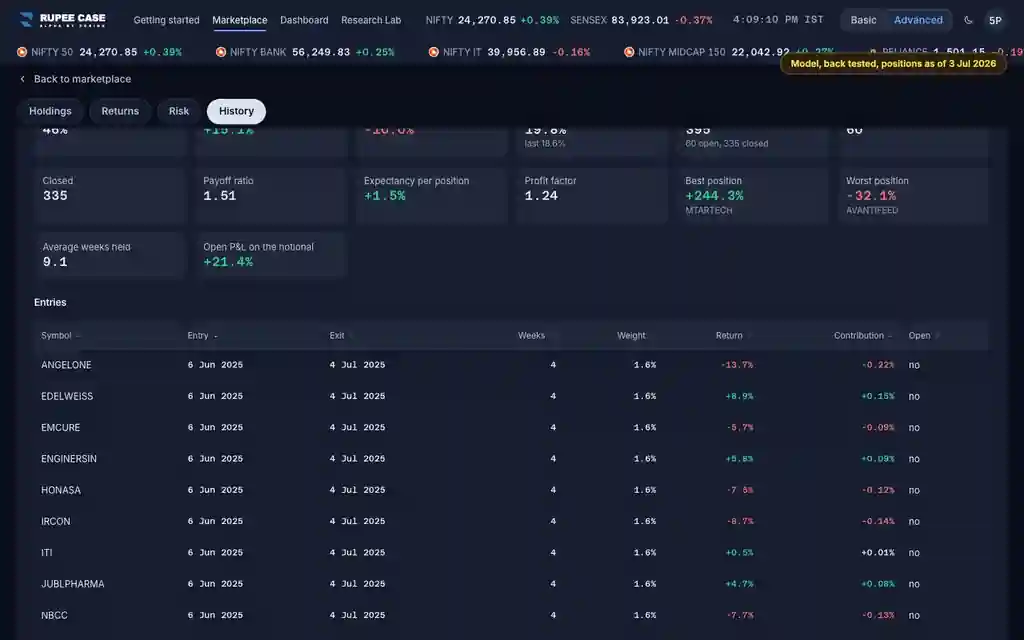Select ANGELONE symbol row
Image resolution: width=1024 pixels, height=640 pixels.
(511, 365)
